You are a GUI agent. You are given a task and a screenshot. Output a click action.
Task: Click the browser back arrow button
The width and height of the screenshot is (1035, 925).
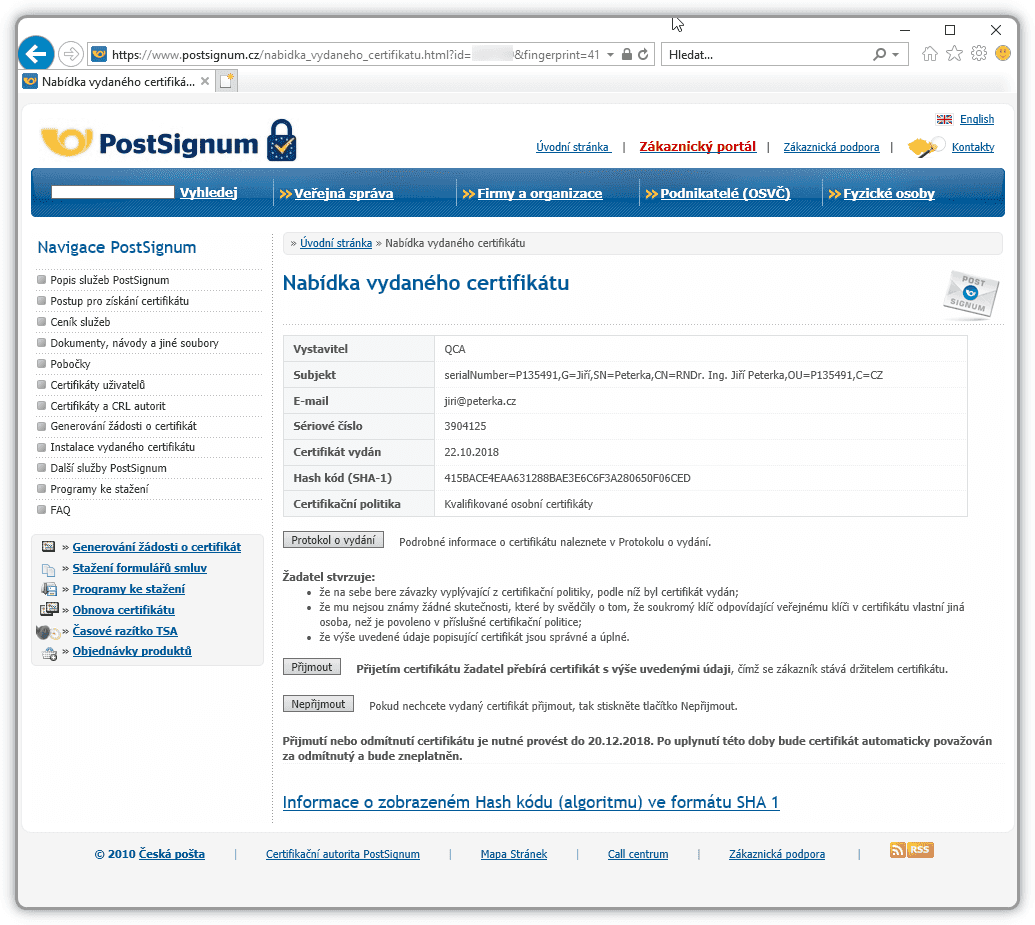tap(36, 53)
